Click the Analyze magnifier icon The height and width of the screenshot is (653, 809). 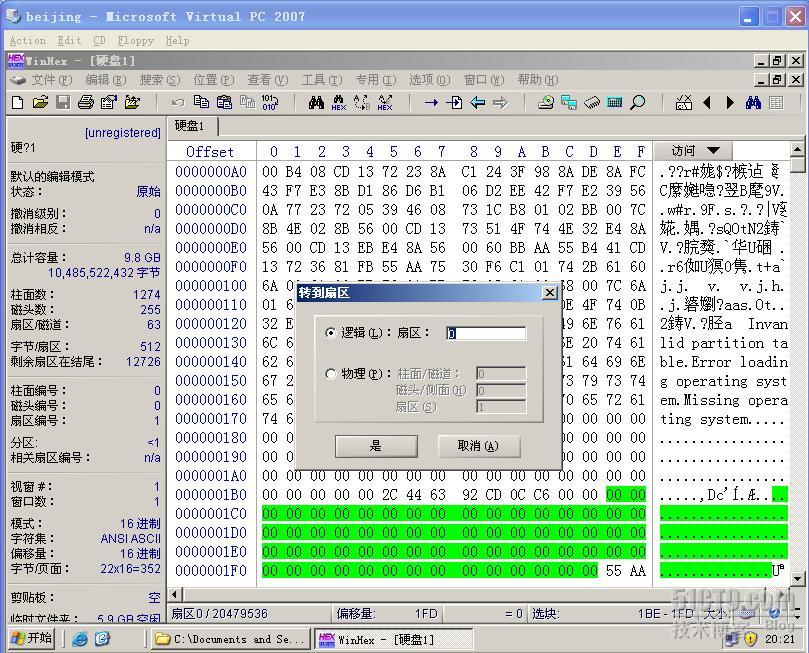point(638,102)
